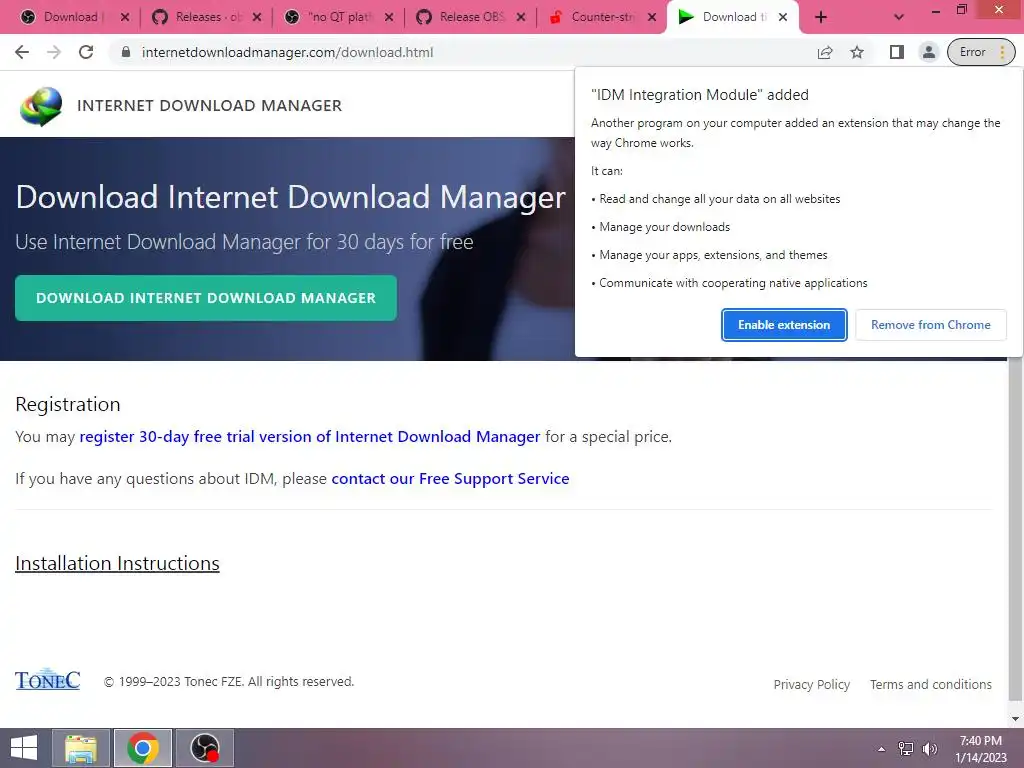The height and width of the screenshot is (768, 1024).
Task: Bookmark this page with the star icon
Action: click(857, 52)
